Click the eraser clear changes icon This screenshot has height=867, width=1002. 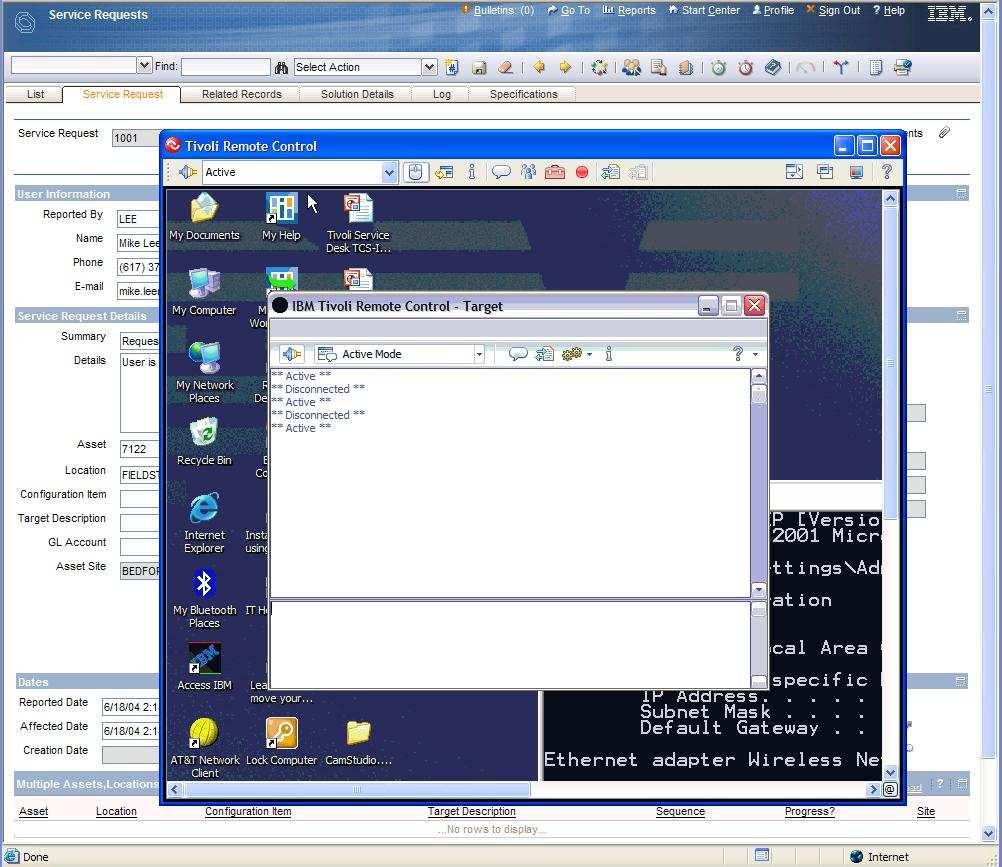[505, 67]
